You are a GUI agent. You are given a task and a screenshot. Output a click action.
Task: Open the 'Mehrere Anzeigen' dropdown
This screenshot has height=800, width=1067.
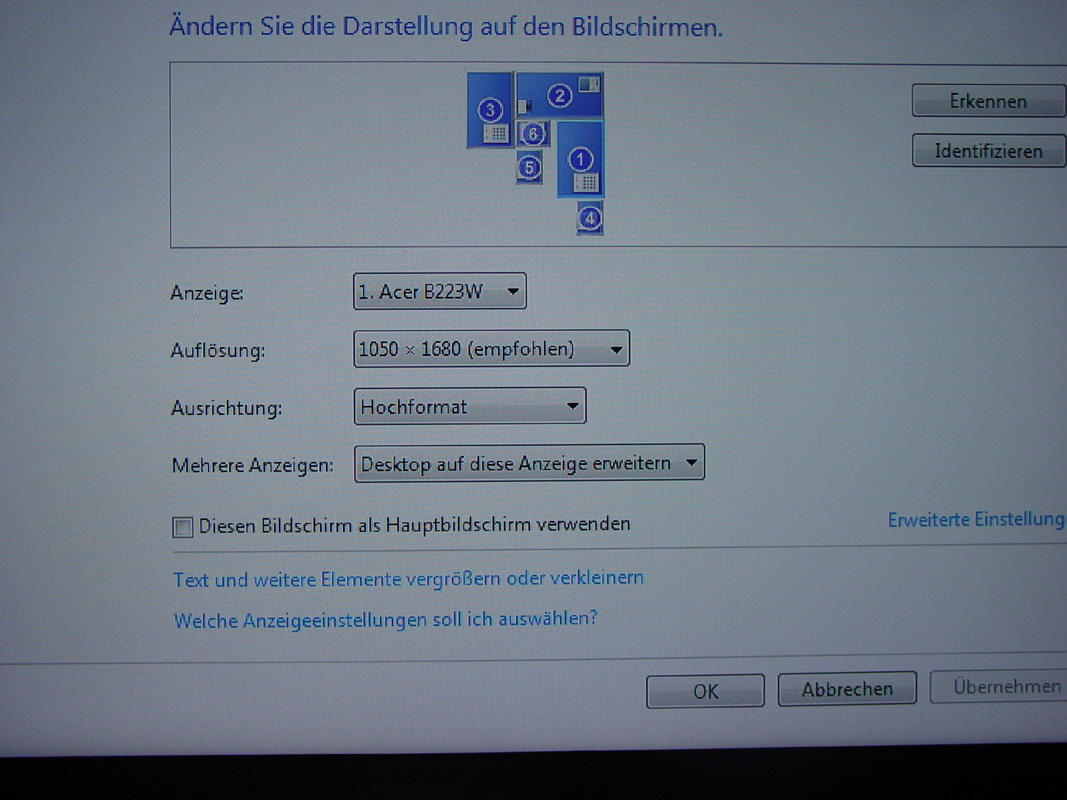click(x=529, y=464)
